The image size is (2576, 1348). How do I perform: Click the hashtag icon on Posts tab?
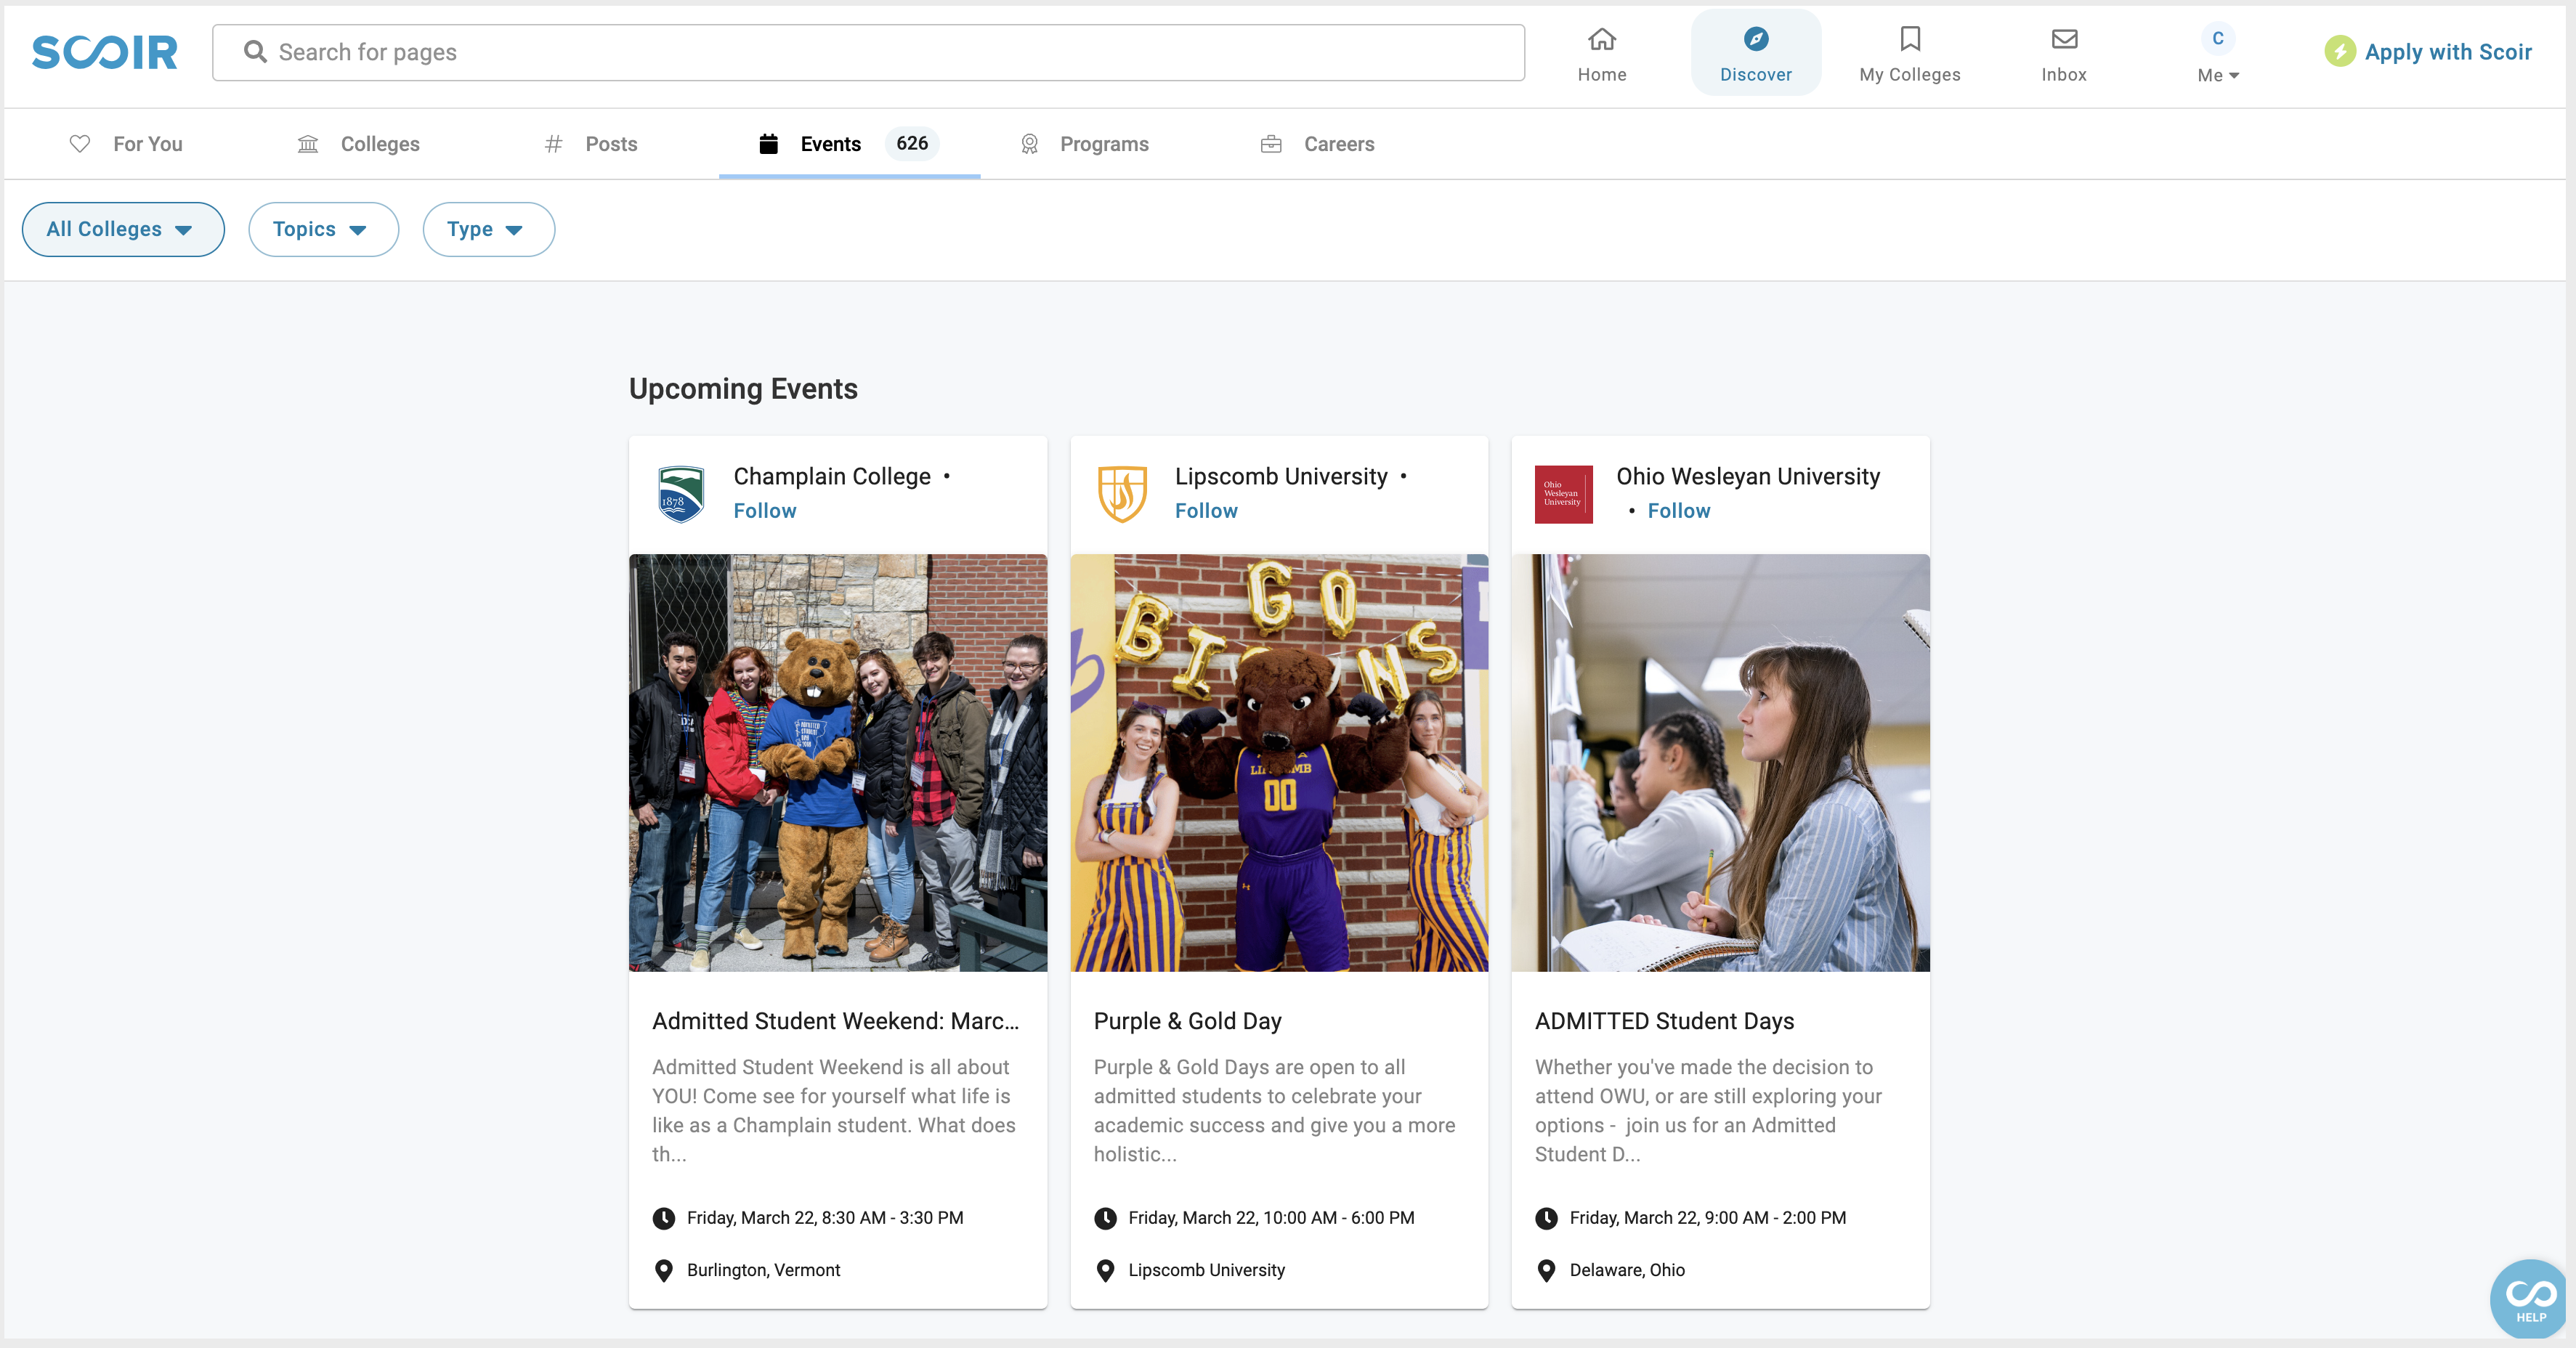(x=553, y=144)
